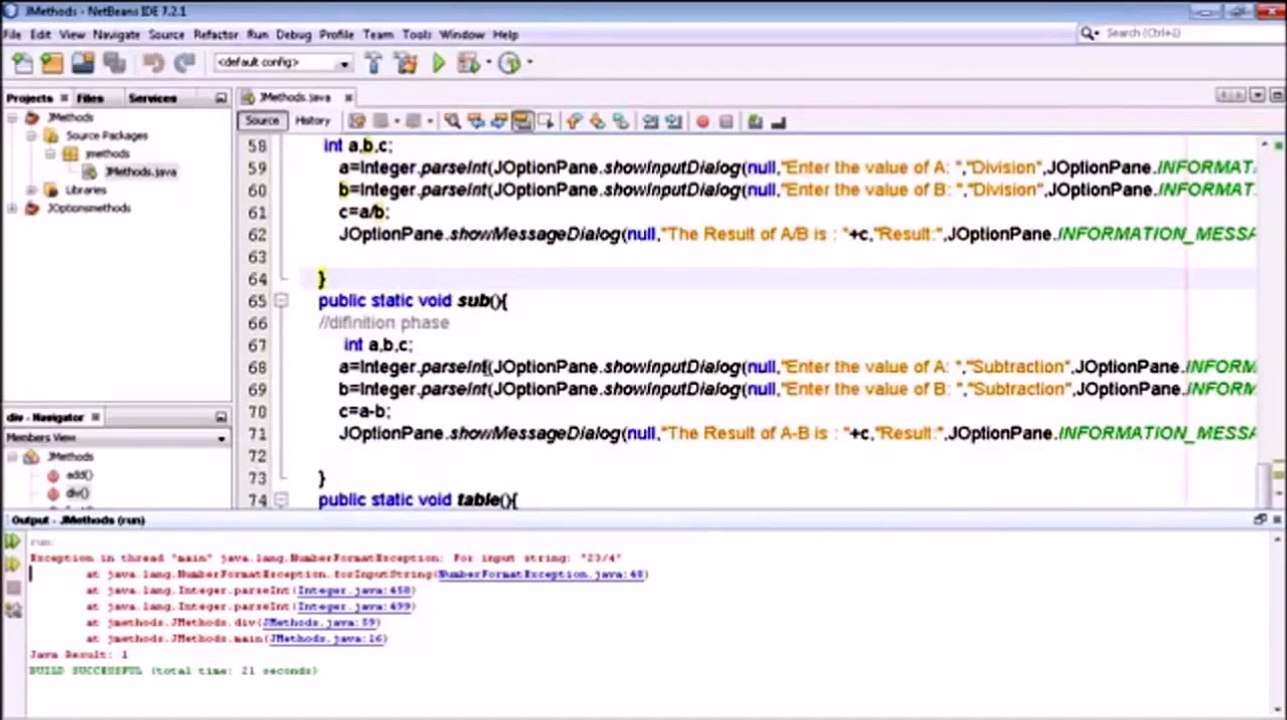Image resolution: width=1287 pixels, height=720 pixels.
Task: Click Clean and Build Project icon
Action: tap(405, 63)
